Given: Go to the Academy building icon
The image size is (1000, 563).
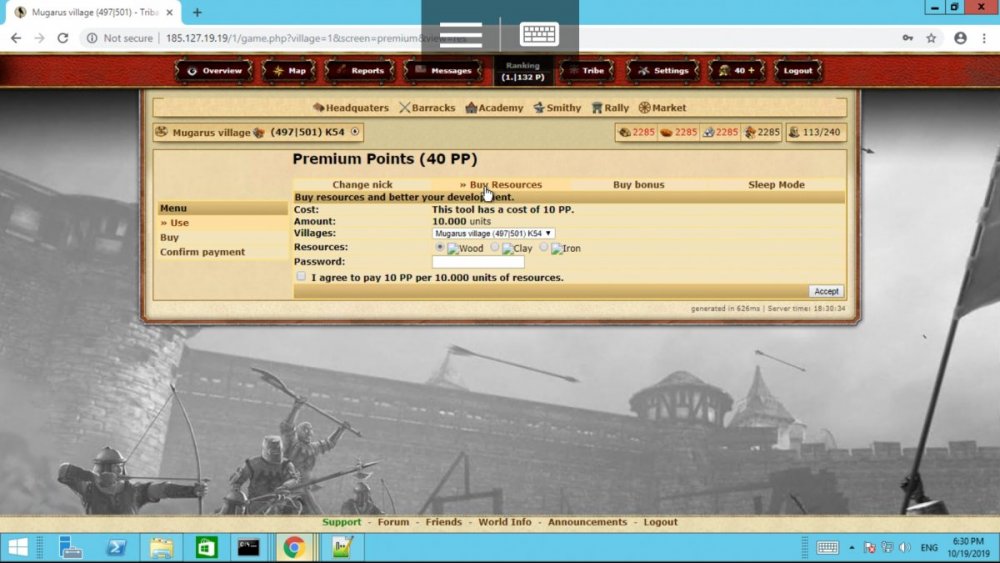Looking at the screenshot, I should (x=471, y=108).
